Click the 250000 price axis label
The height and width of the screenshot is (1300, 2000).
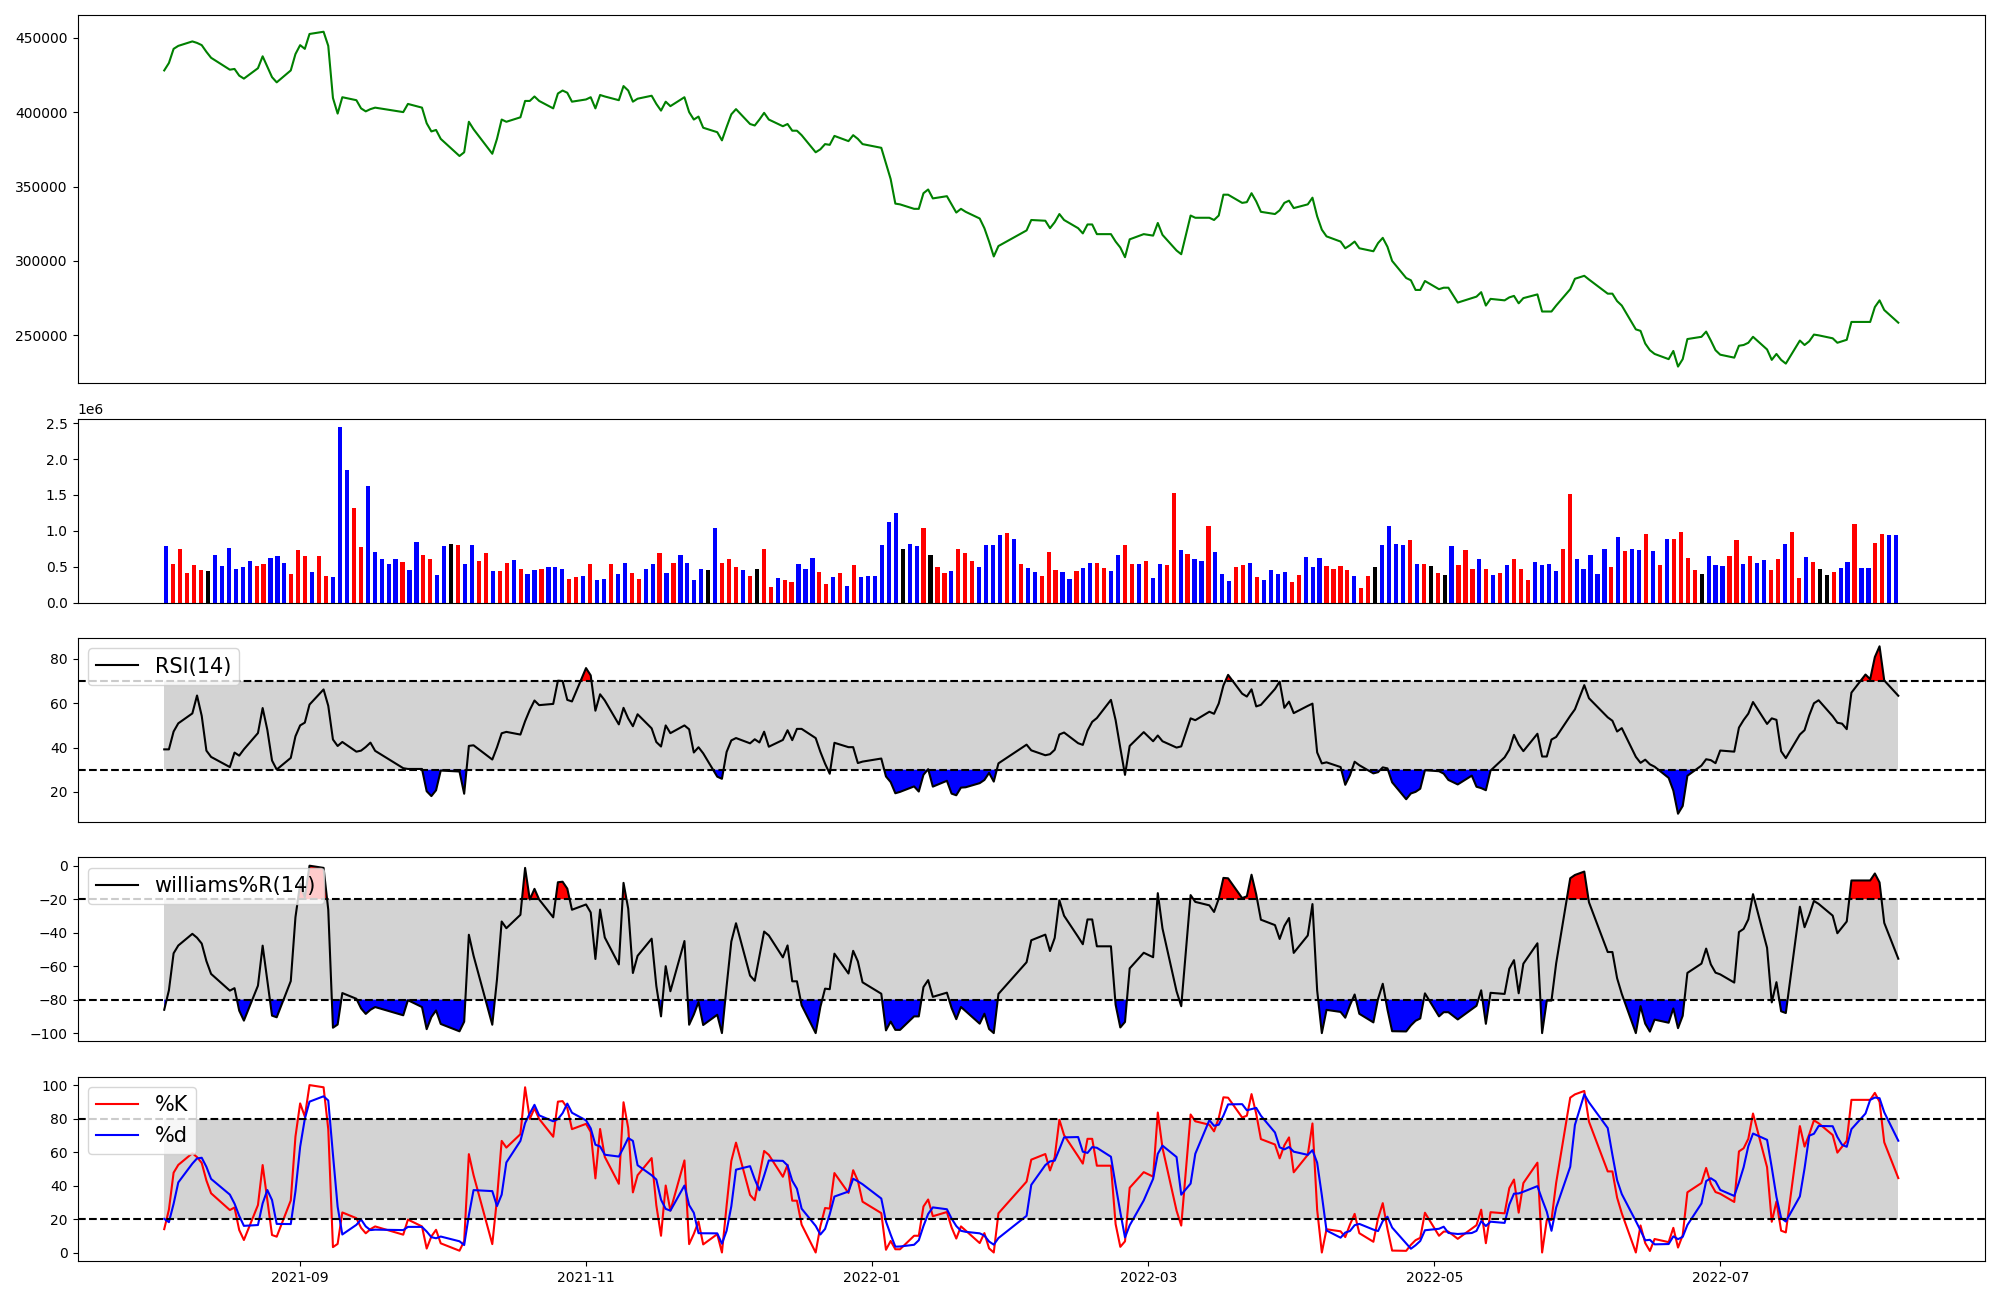pos(42,336)
